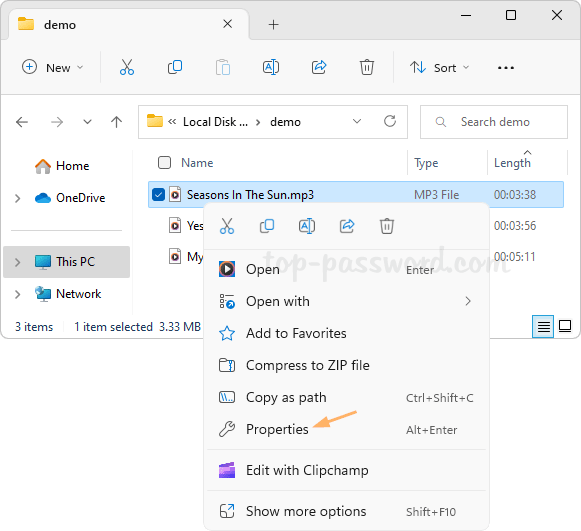Click the Delete trash icon in the main toolbar
581x531 pixels.
point(367,67)
